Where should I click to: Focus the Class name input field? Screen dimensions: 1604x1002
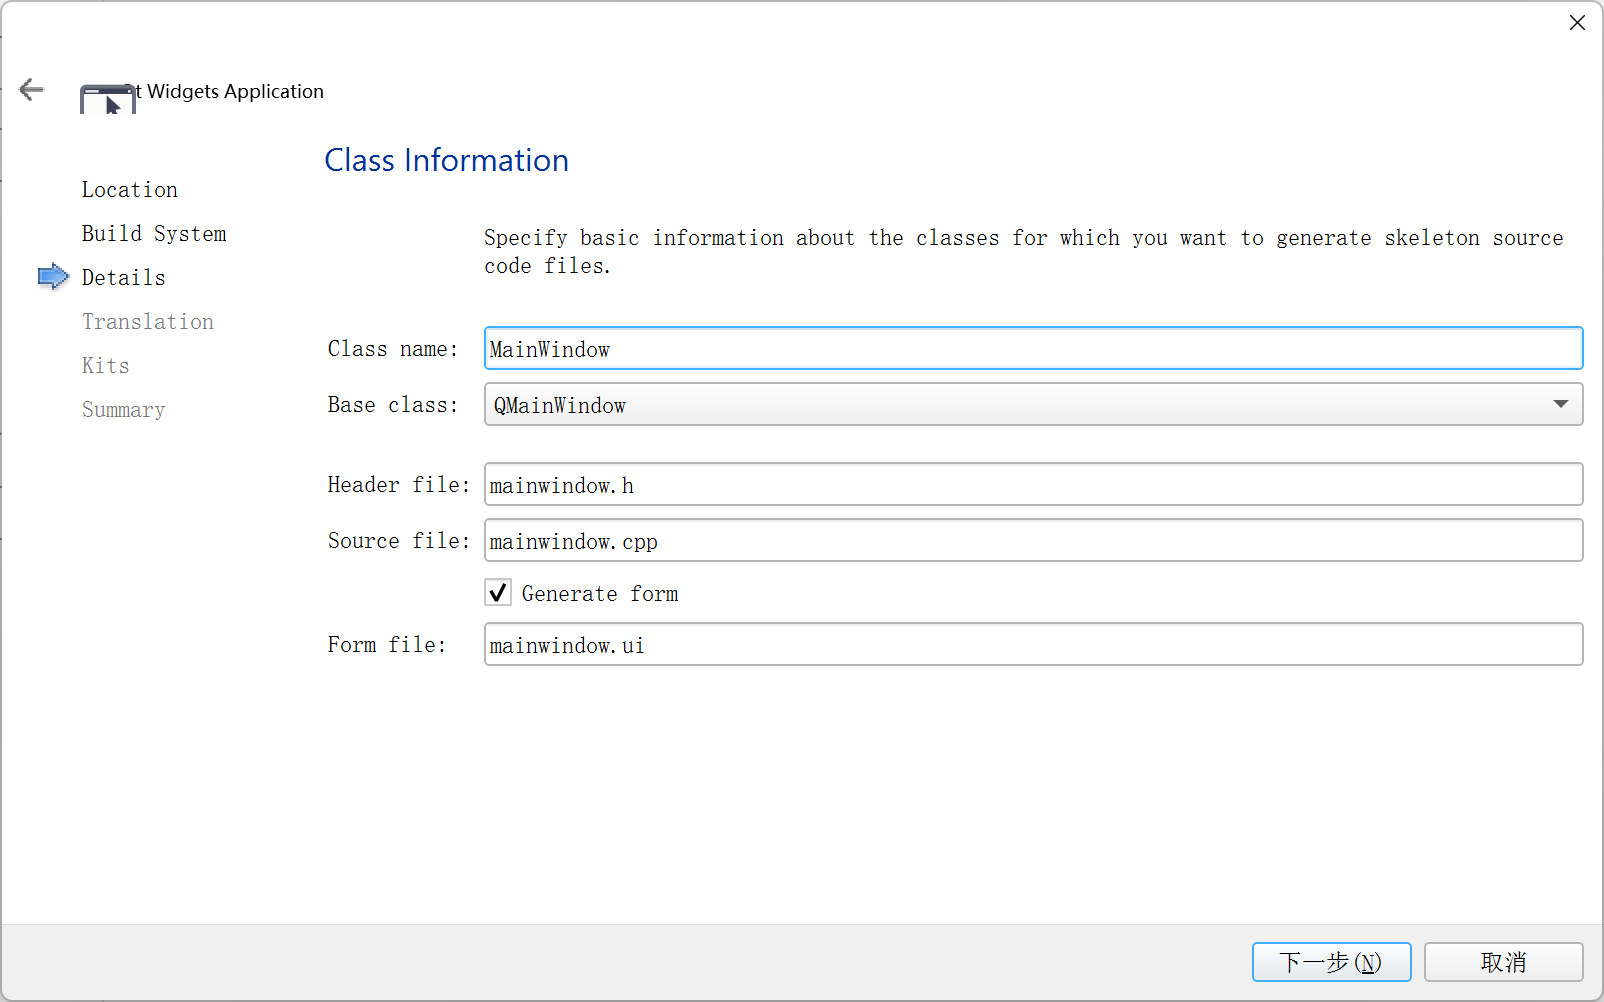tap(1033, 348)
